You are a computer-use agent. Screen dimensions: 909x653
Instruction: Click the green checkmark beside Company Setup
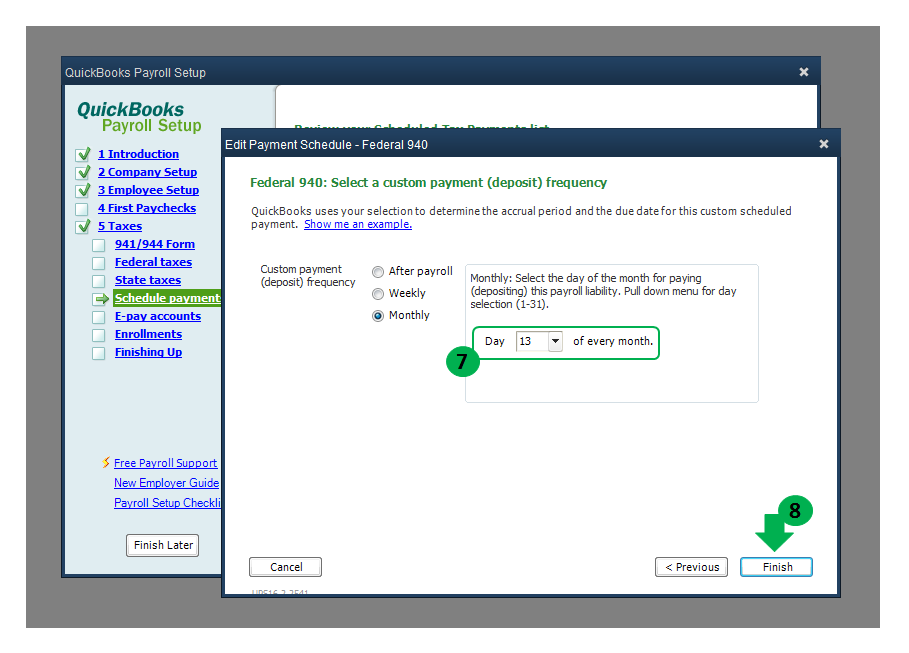click(83, 172)
